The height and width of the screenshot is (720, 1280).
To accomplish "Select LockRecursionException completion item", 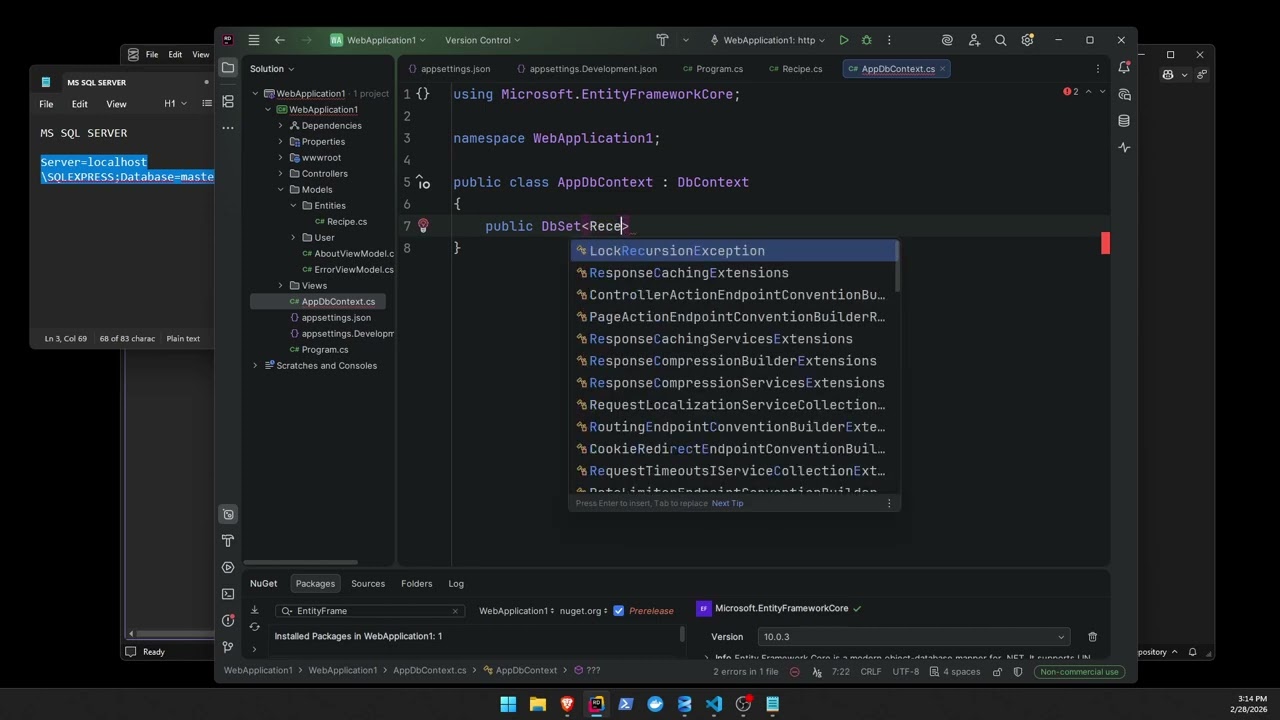I will coord(734,251).
